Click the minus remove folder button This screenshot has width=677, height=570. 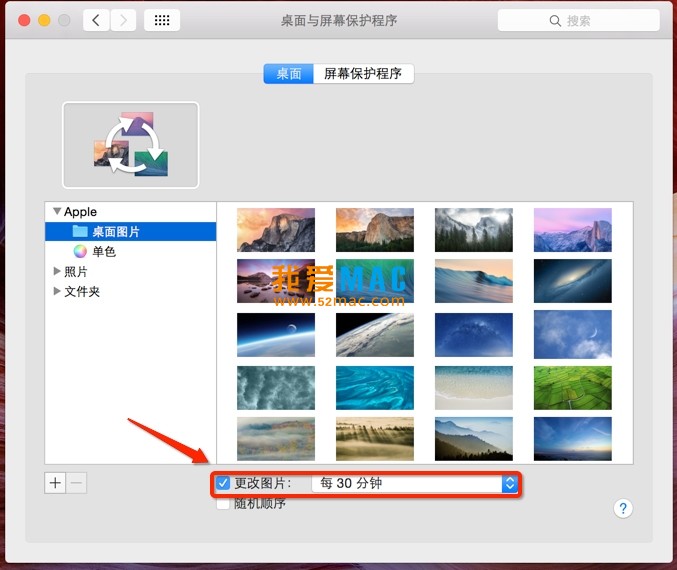[x=76, y=483]
